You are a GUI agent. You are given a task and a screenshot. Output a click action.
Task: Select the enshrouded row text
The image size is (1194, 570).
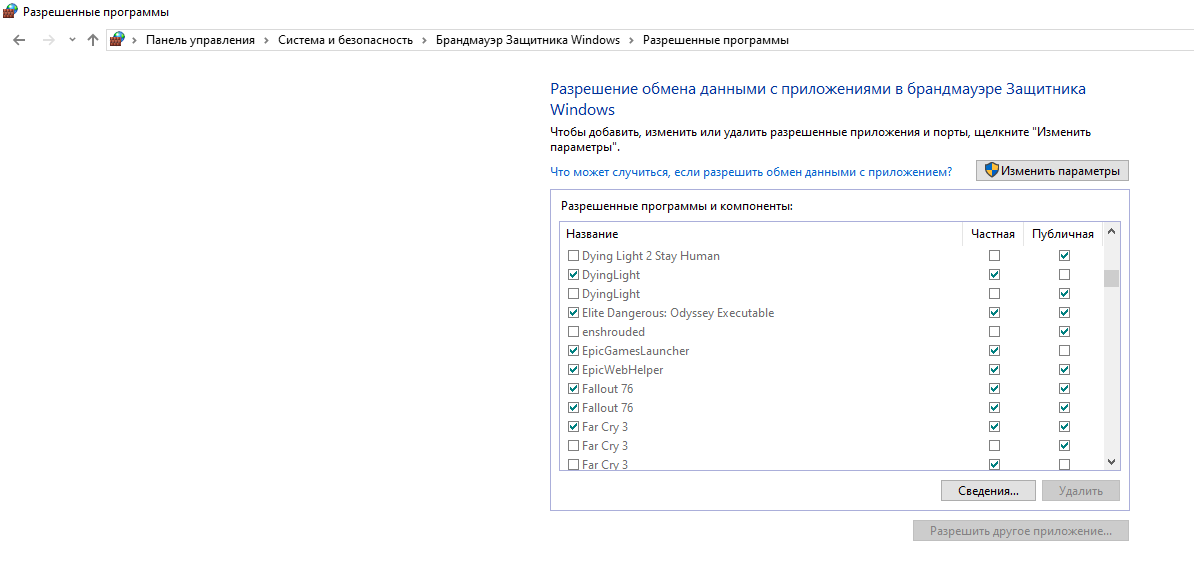tap(613, 332)
